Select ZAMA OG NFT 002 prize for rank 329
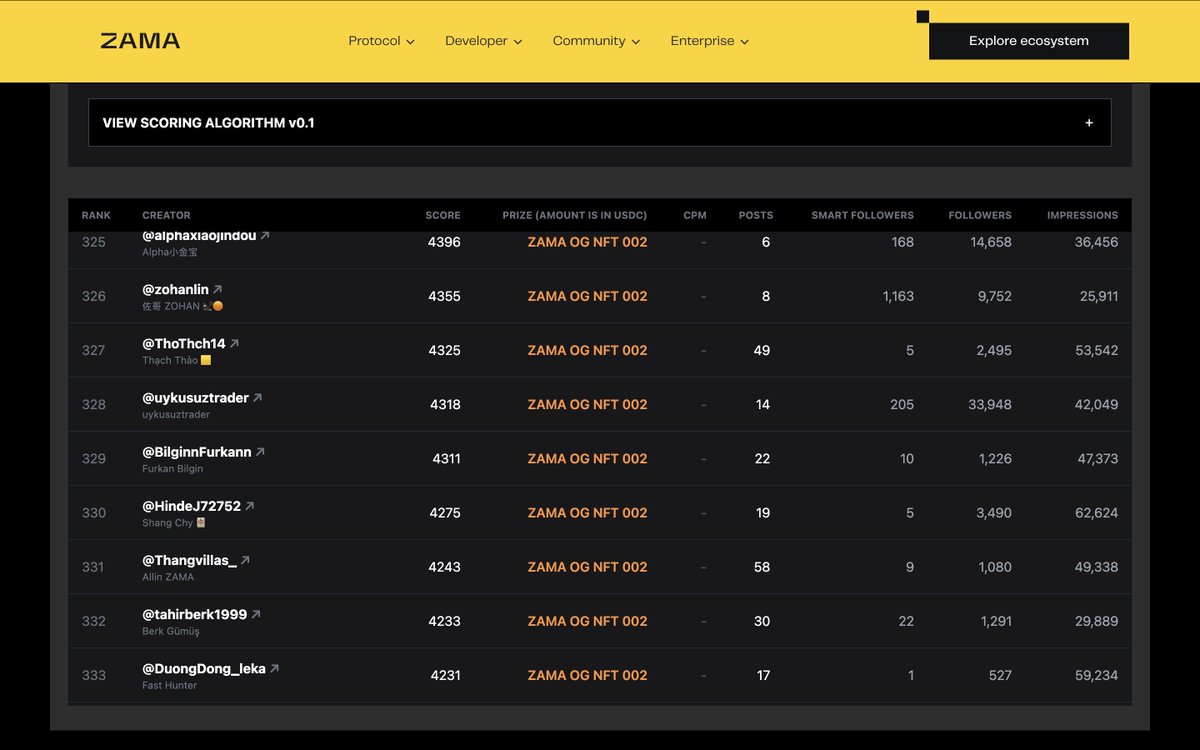The width and height of the screenshot is (1200, 750). 587,458
